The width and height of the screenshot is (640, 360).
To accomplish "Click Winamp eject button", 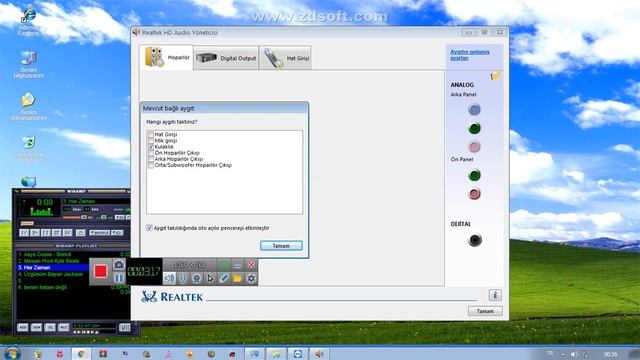I will pyautogui.click(x=80, y=233).
